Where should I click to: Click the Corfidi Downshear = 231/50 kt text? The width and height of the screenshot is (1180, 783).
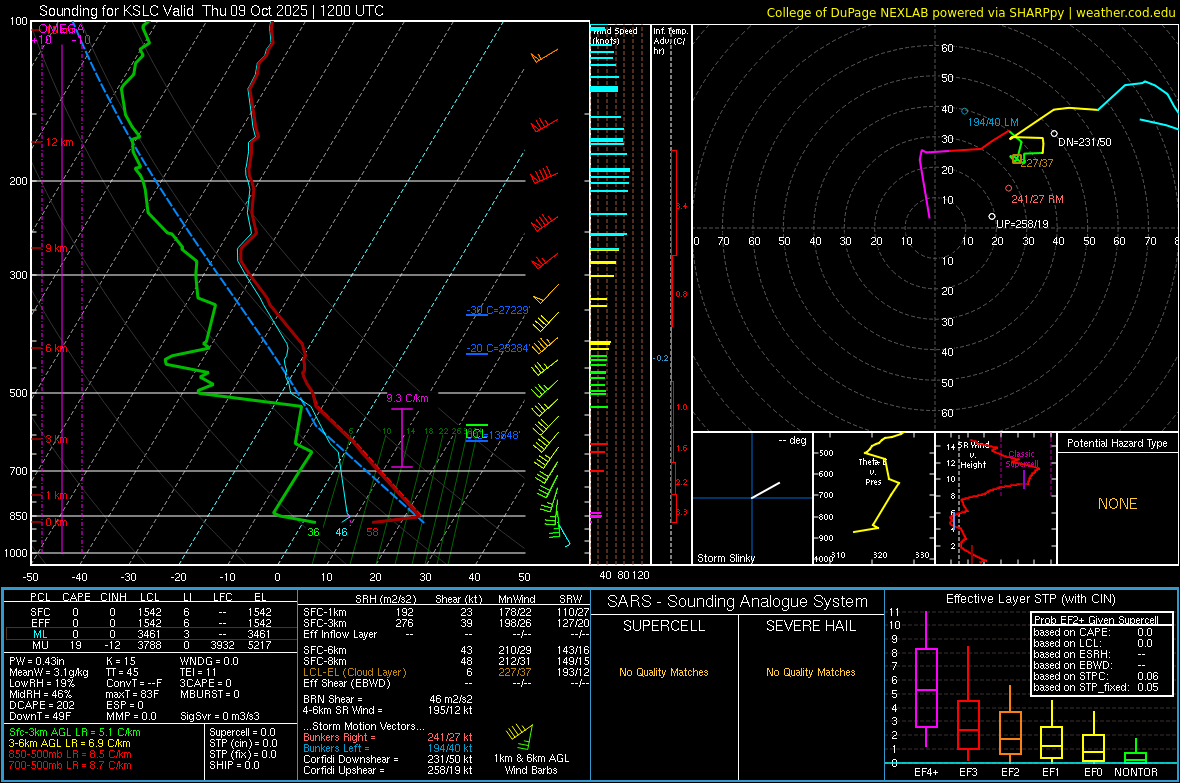[388, 759]
